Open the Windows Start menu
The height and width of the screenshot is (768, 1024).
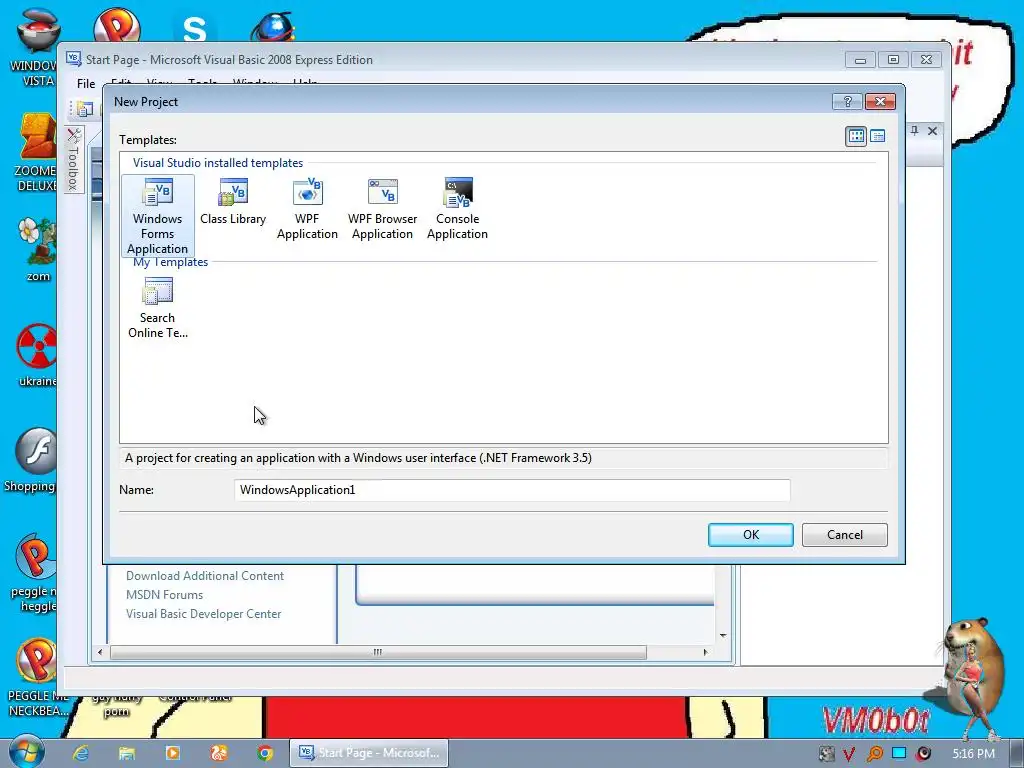pyautogui.click(x=25, y=752)
